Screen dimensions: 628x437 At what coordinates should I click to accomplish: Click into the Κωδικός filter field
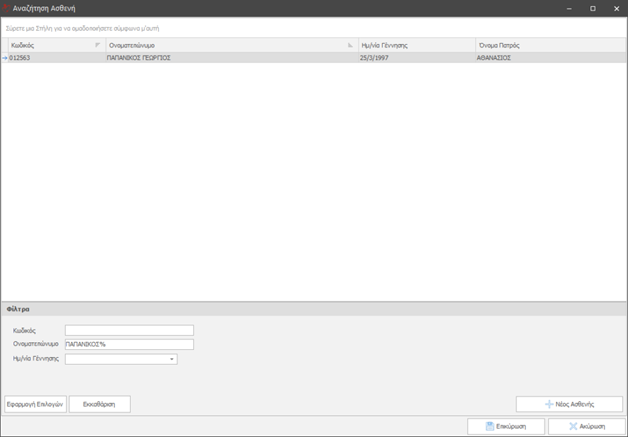click(129, 330)
